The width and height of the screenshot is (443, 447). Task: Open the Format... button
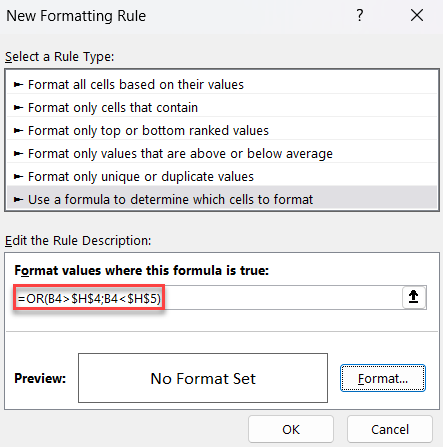(x=383, y=378)
